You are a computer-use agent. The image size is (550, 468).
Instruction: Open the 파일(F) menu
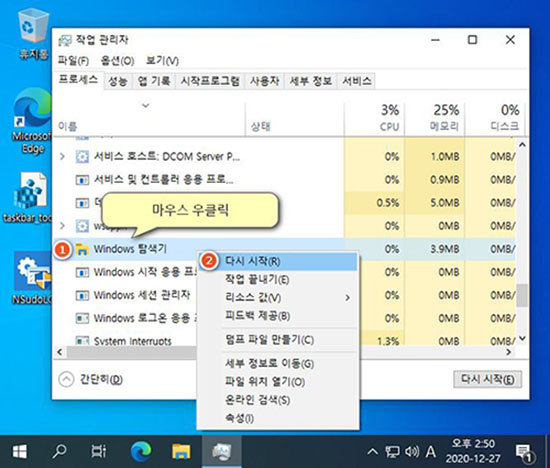tap(73, 61)
